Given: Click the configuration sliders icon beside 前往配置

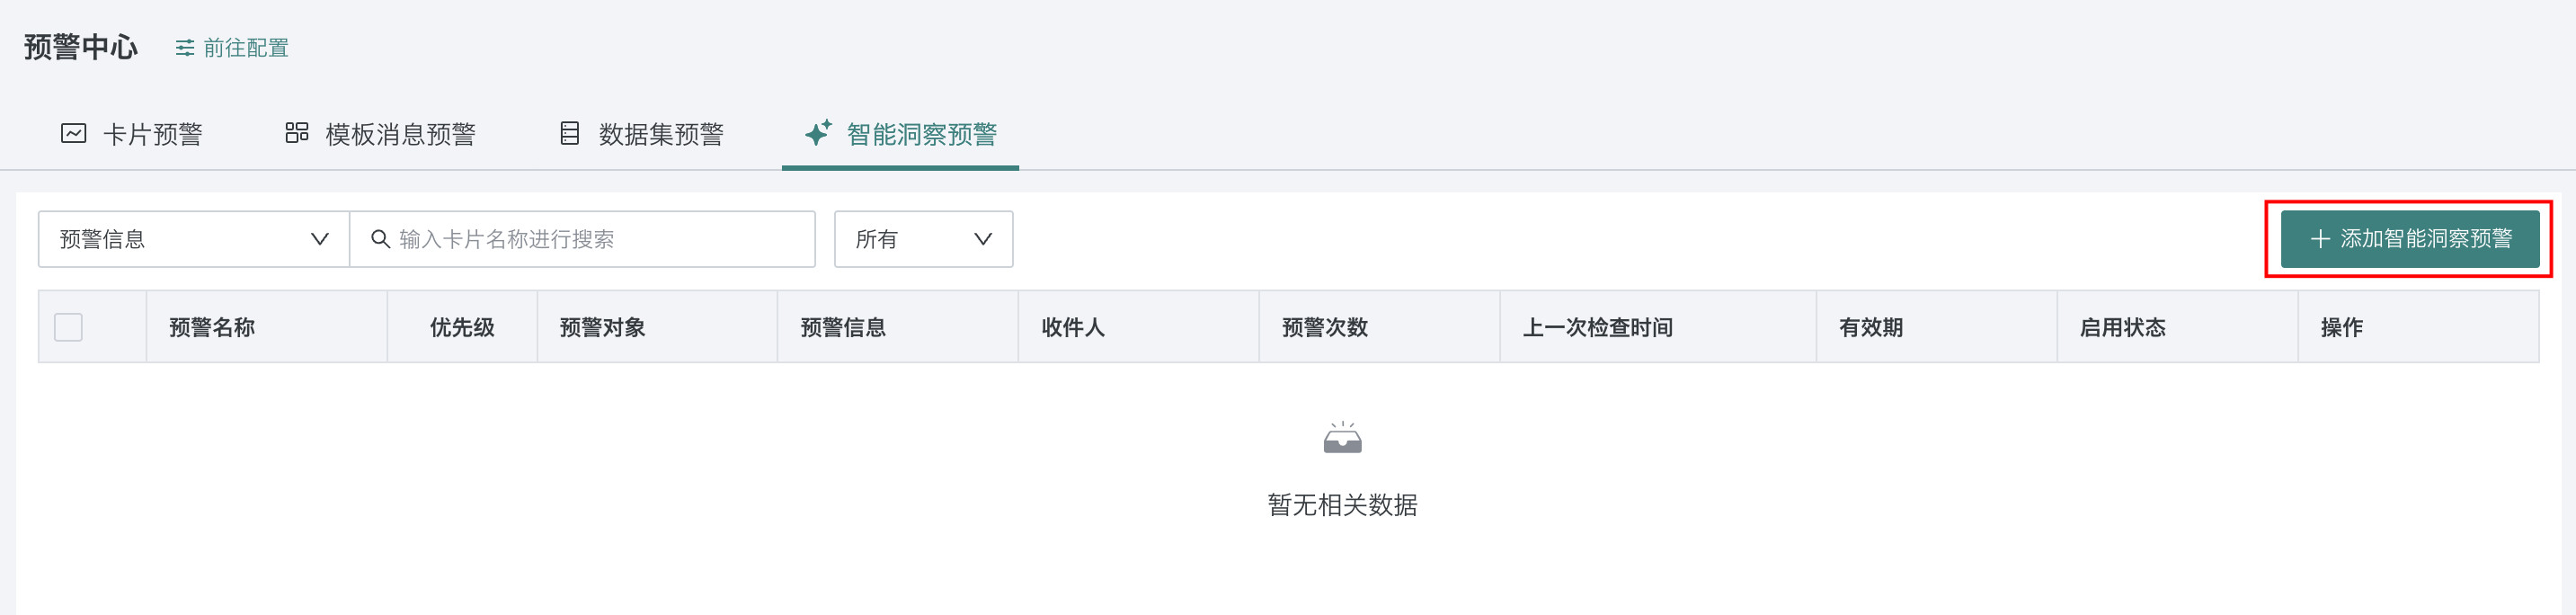Looking at the screenshot, I should [x=185, y=48].
